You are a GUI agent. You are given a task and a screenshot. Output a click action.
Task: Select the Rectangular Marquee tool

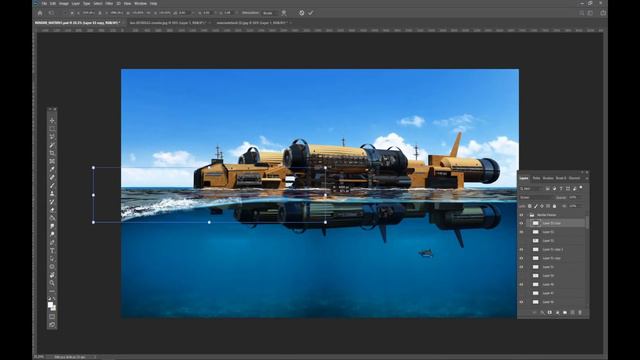52,129
